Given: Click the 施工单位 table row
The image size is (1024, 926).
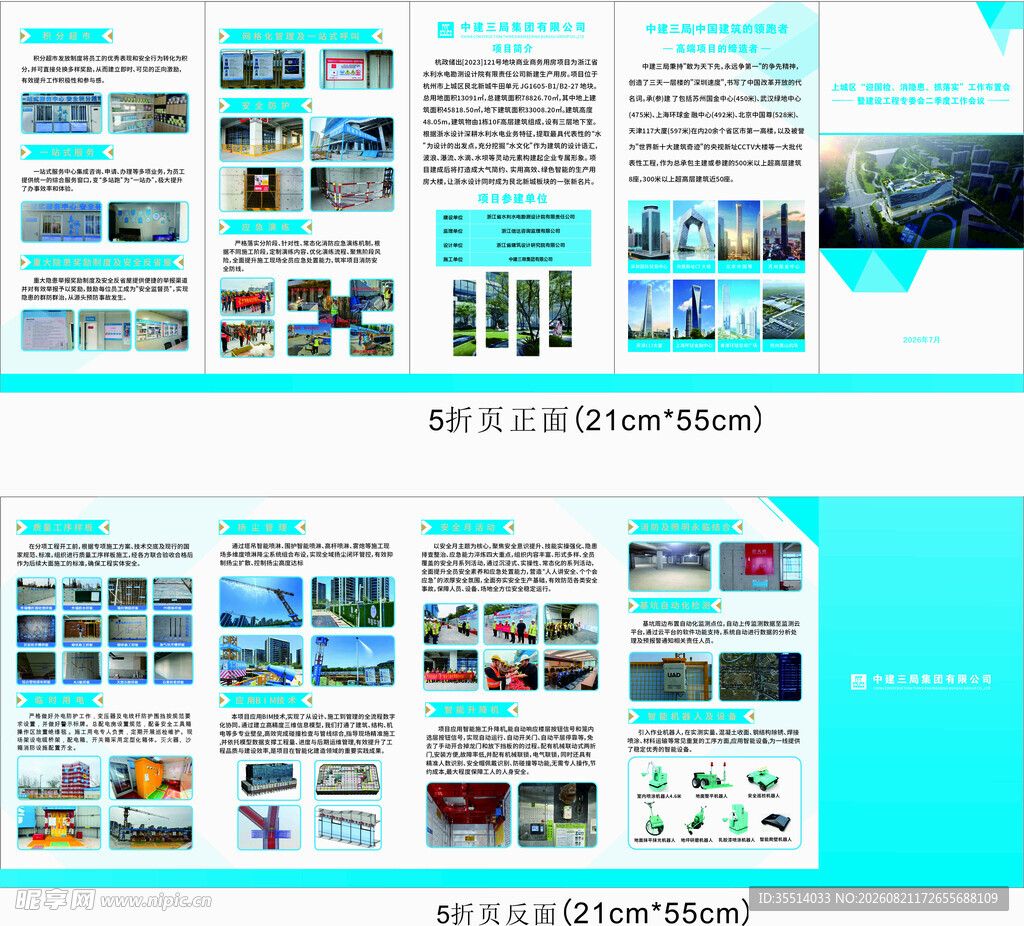Looking at the screenshot, I should coord(513,259).
